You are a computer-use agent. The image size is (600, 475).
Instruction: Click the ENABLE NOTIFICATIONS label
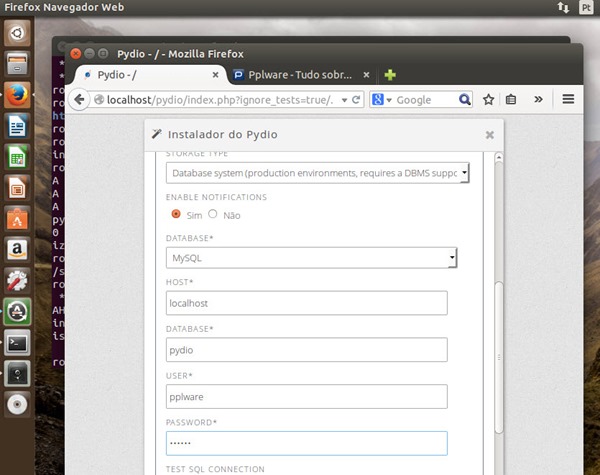click(x=216, y=197)
